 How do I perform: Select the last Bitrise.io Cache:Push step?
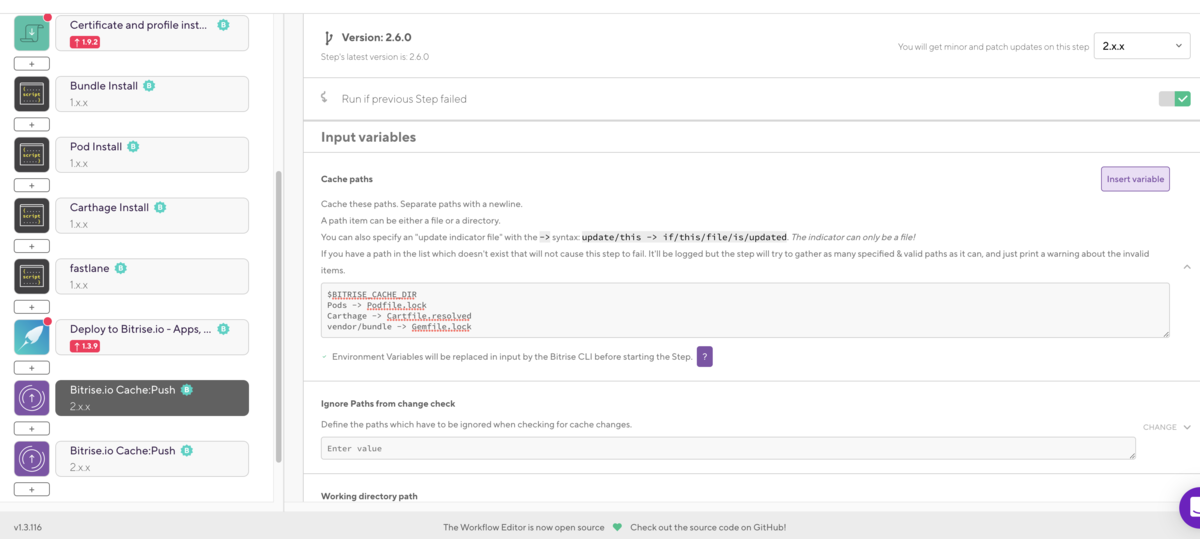(152, 459)
